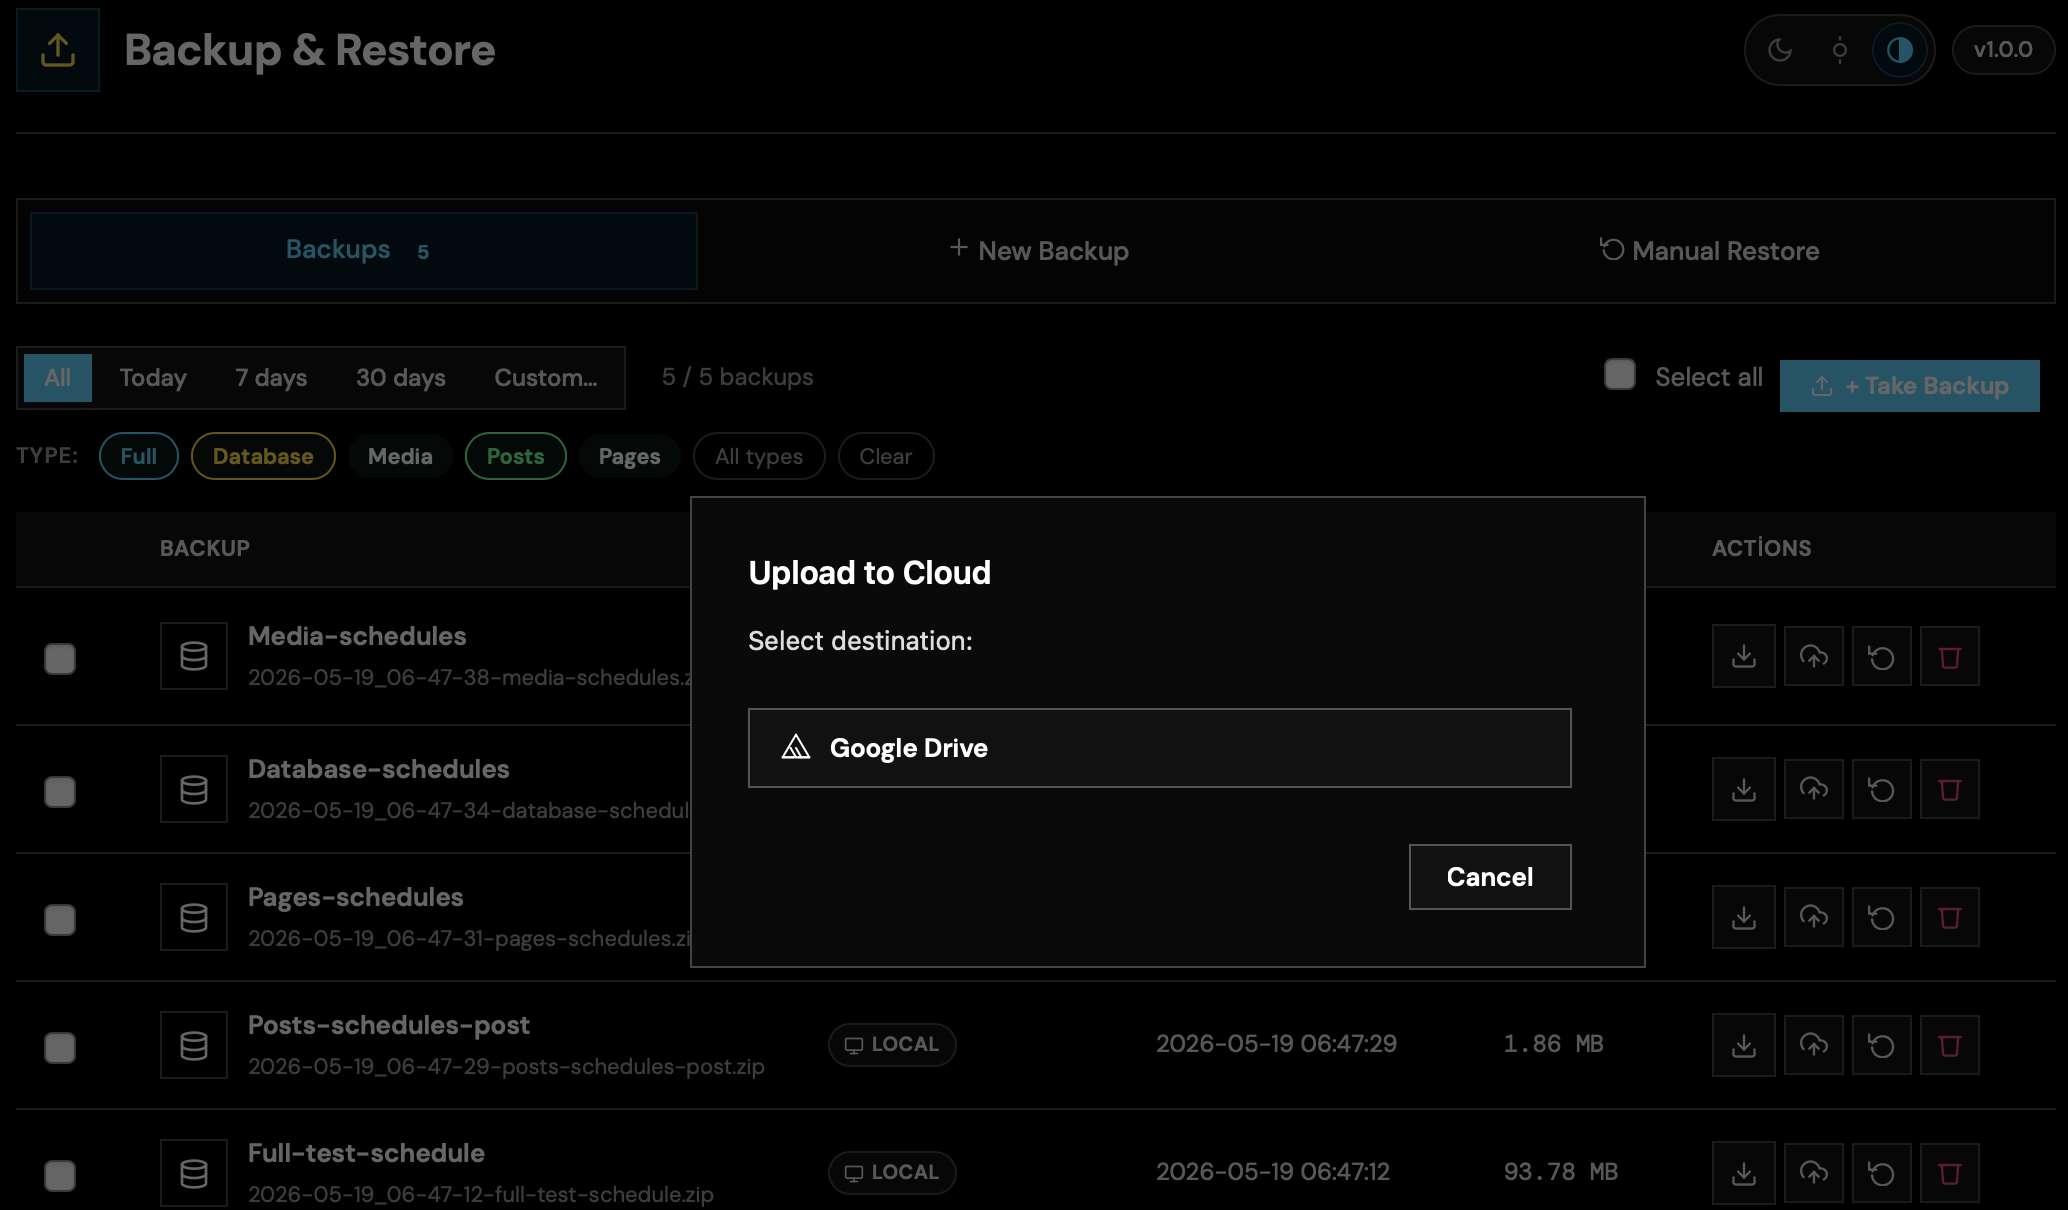Open the New Backup tab
Viewport: 2068px width, 1210px height.
click(1039, 251)
